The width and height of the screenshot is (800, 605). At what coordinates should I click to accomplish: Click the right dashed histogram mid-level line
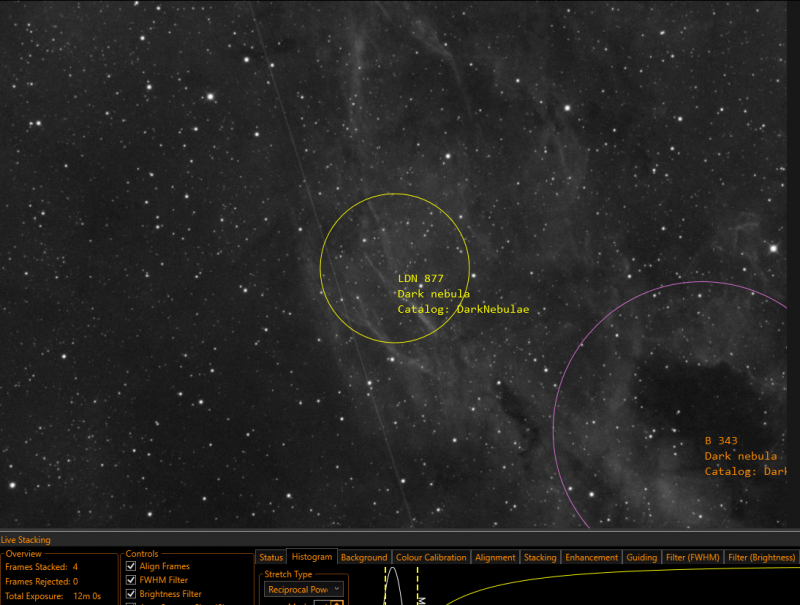tap(417, 586)
